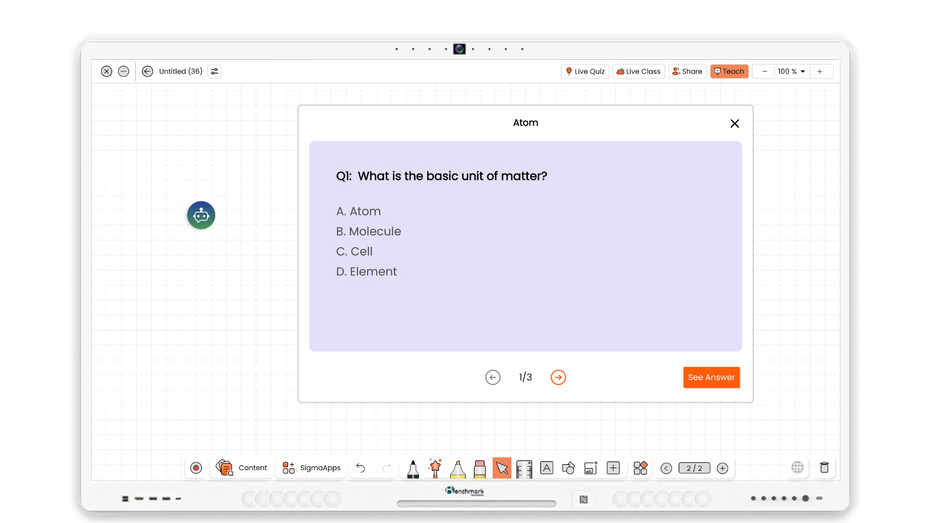Select the magic pen tool
930x523 pixels.
[x=435, y=468]
